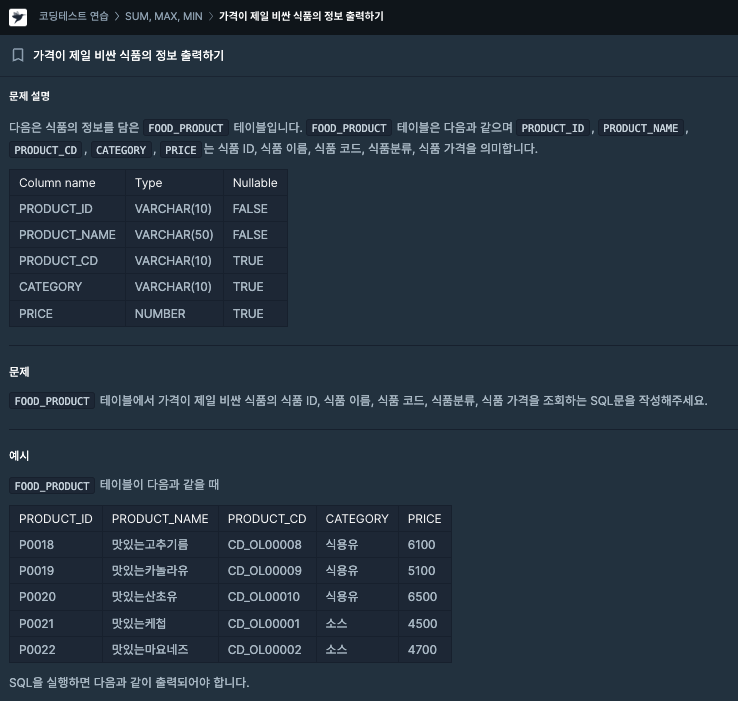Screen dimensions: 738x701
Task: Click the CD_OL00008 product code cell
Action: [267, 545]
